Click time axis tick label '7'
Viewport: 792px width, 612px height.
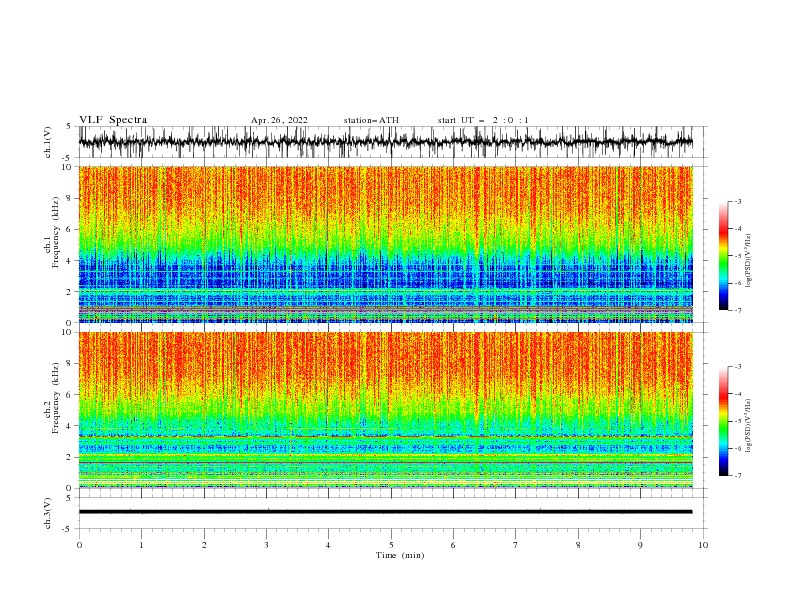[516, 545]
